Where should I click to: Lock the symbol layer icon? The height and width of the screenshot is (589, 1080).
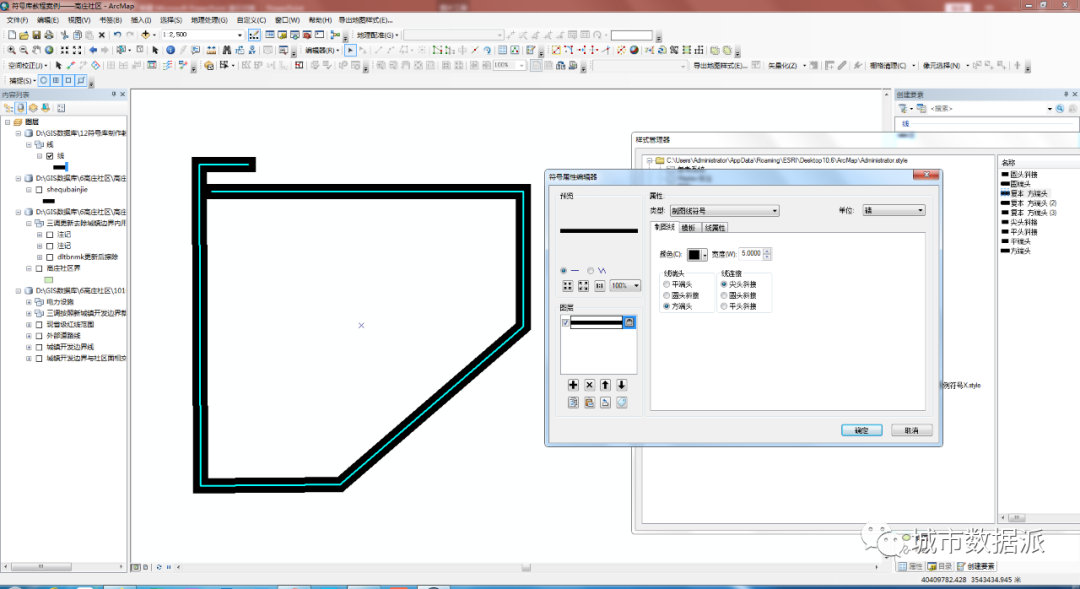(629, 322)
